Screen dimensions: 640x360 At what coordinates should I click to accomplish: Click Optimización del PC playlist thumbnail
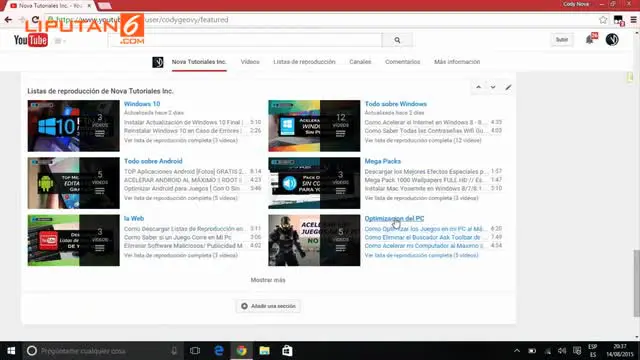click(x=314, y=240)
